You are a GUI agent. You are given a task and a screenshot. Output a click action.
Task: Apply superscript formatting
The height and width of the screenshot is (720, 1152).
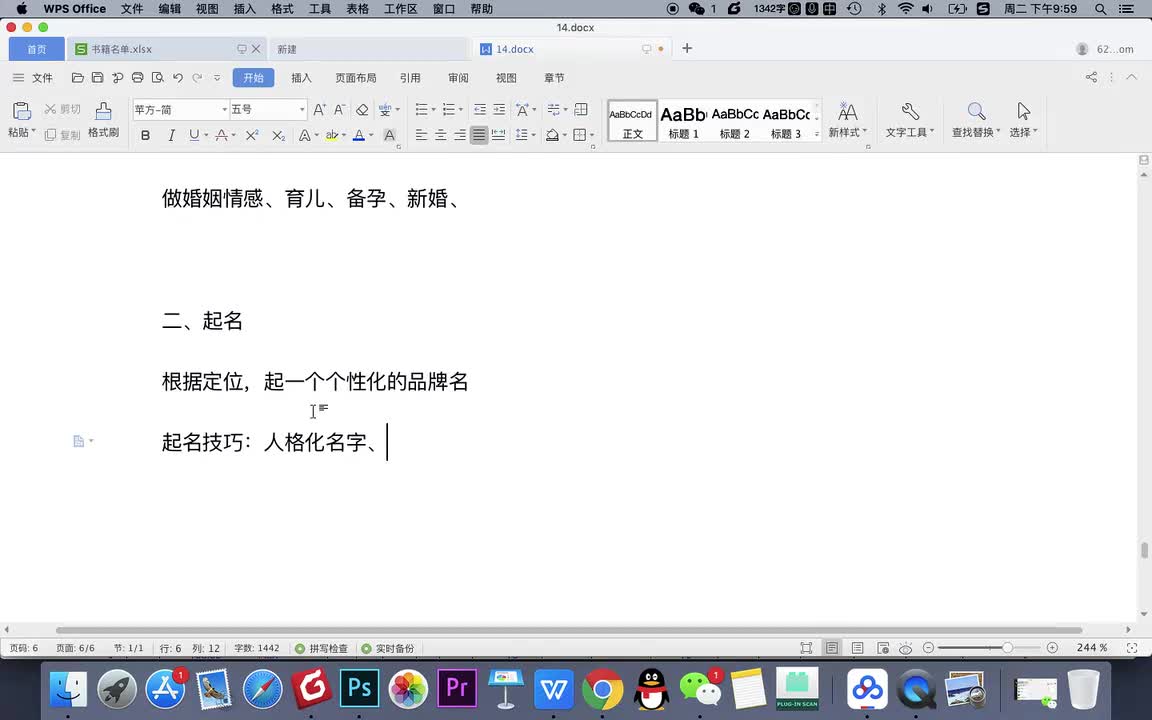(x=252, y=135)
